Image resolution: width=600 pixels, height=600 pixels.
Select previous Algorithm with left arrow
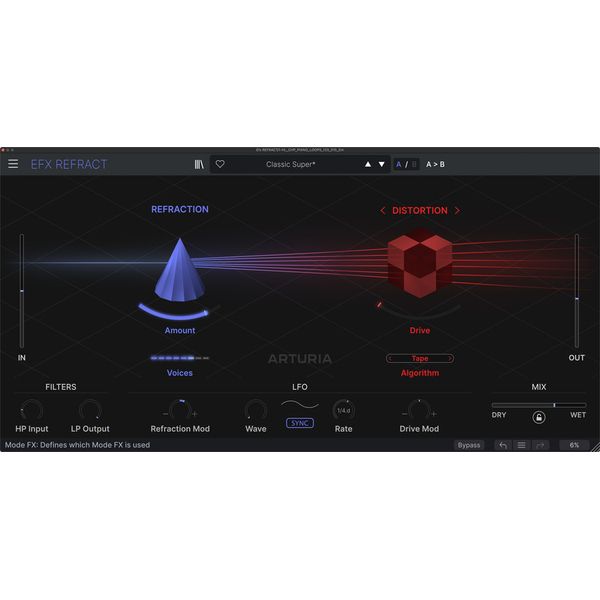coord(390,359)
